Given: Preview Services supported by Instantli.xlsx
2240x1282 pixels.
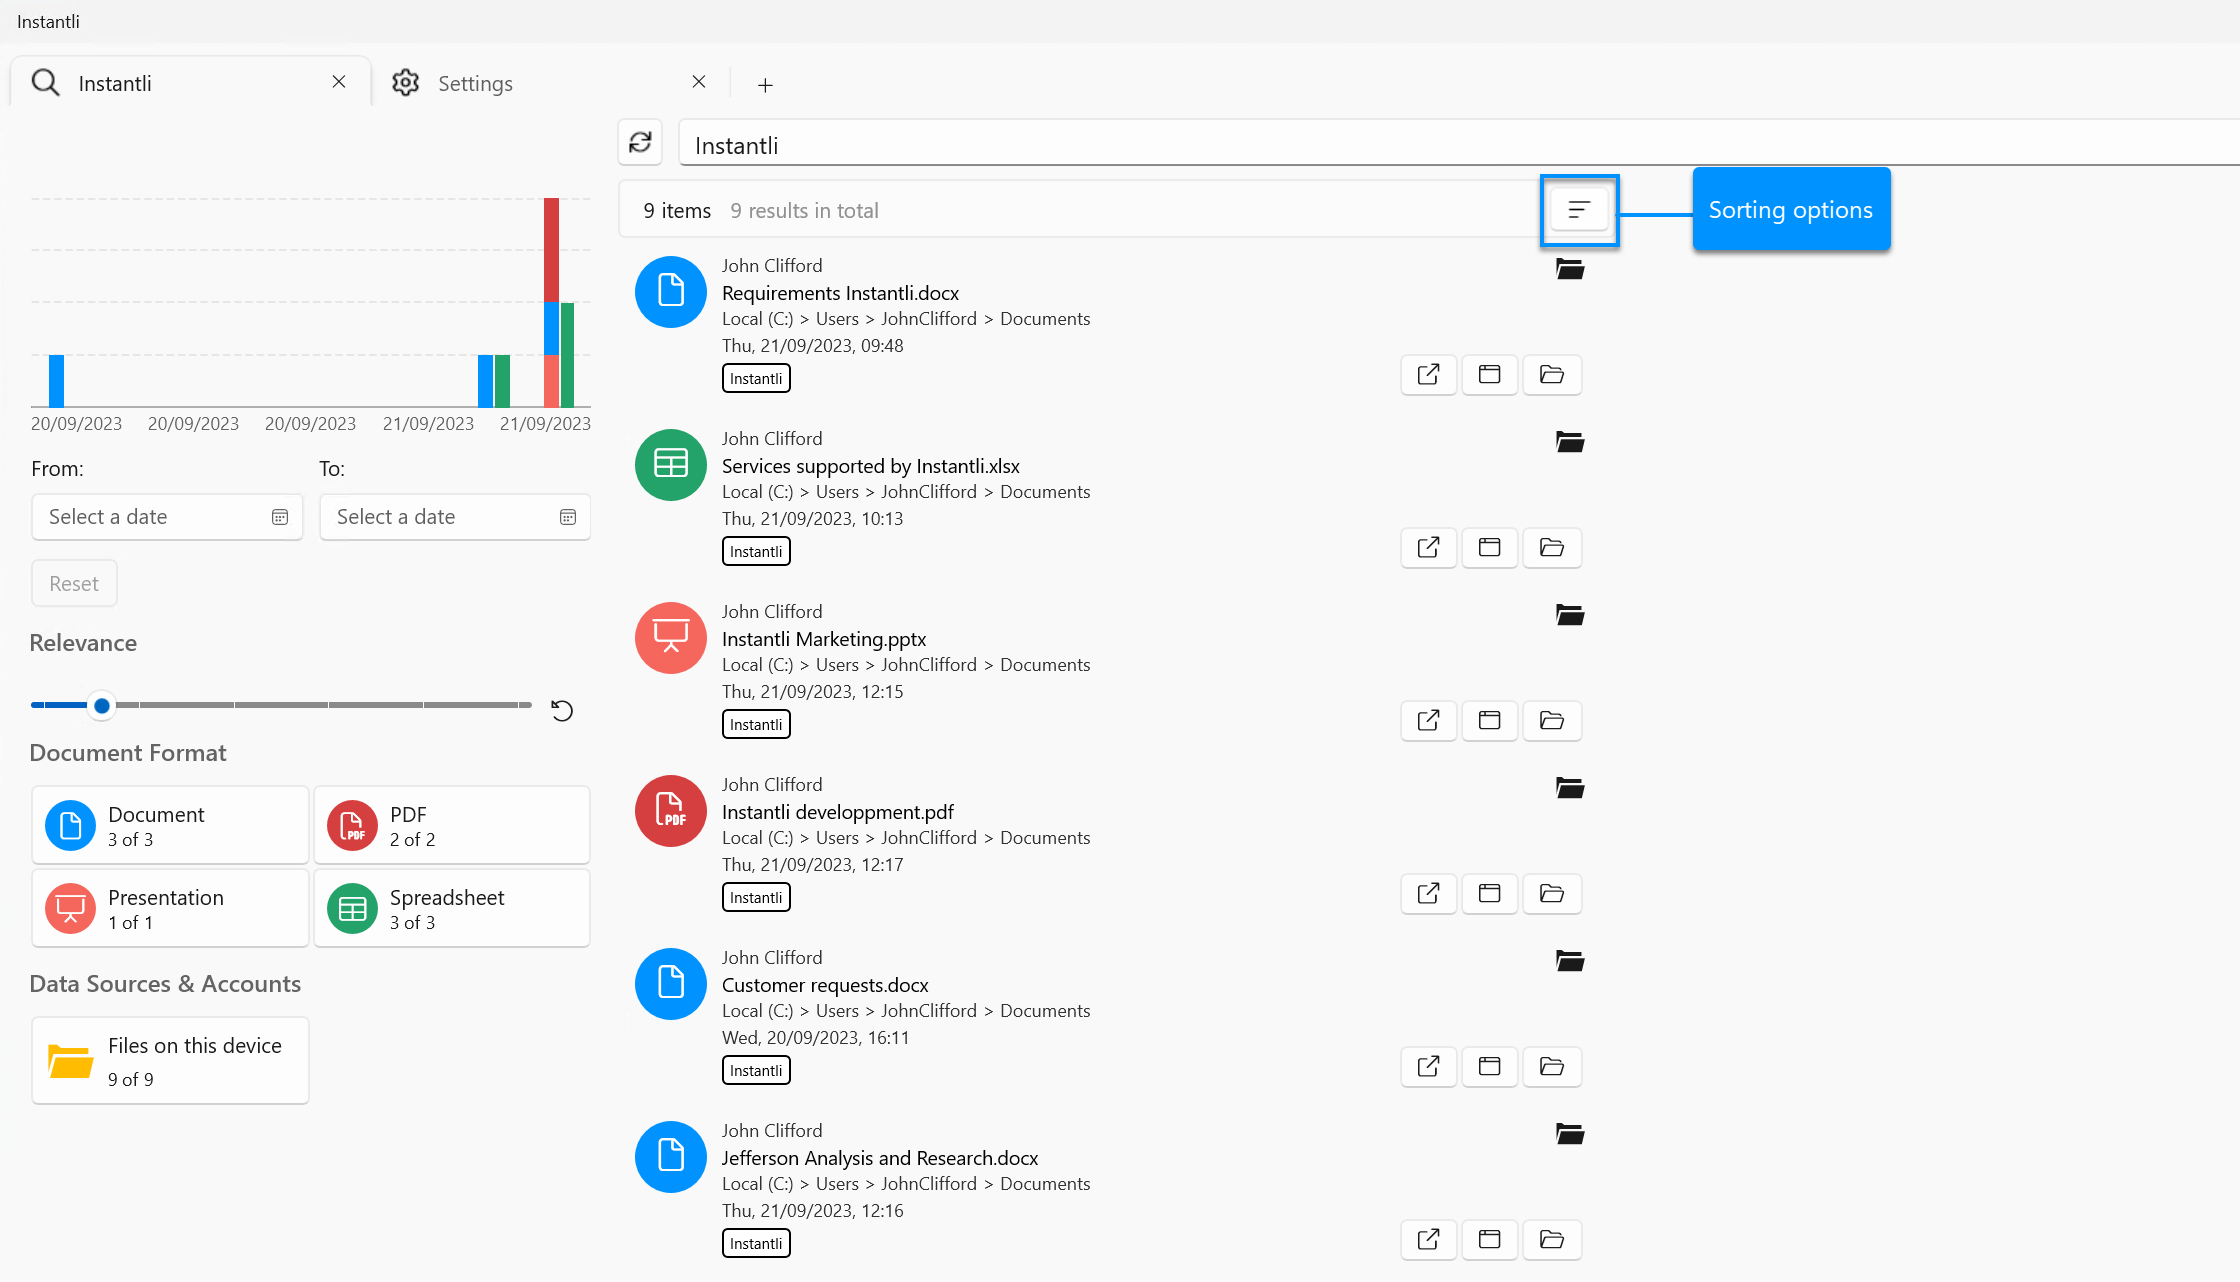Looking at the screenshot, I should 1489,548.
